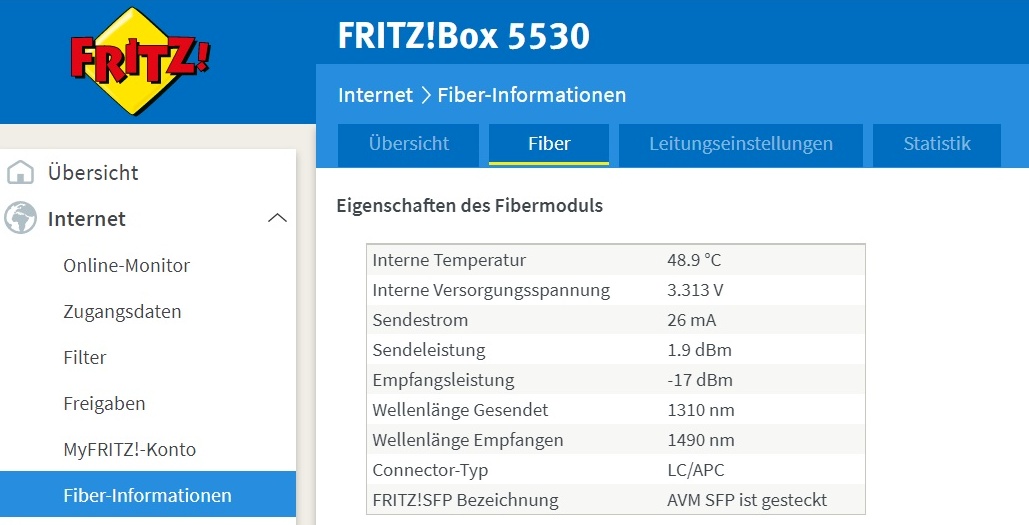The height and width of the screenshot is (525, 1029).
Task: Click the Empfangsleistung -17 dBm row
Action: click(616, 380)
